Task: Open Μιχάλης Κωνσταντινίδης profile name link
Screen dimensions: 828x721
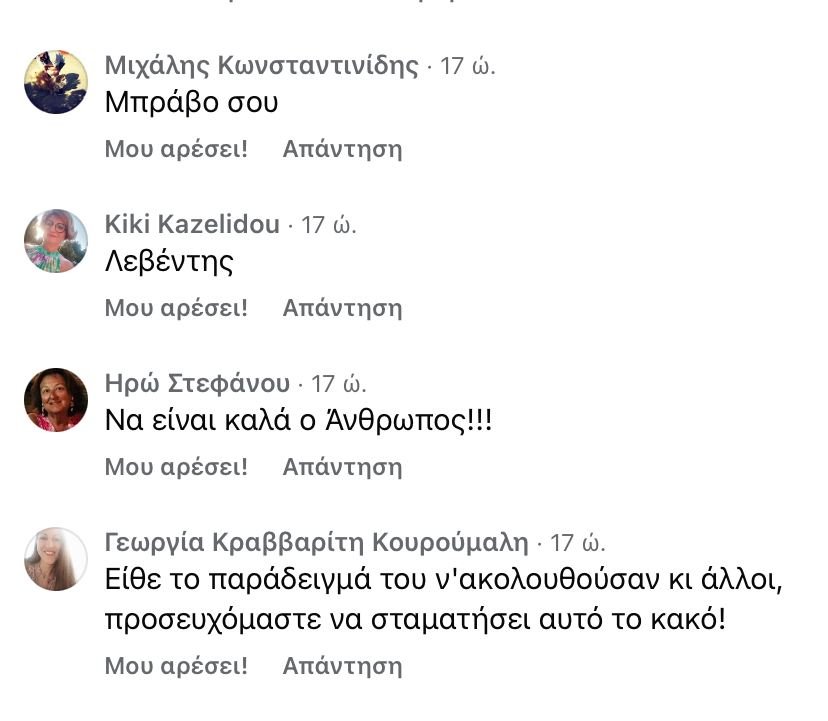Action: [261, 66]
